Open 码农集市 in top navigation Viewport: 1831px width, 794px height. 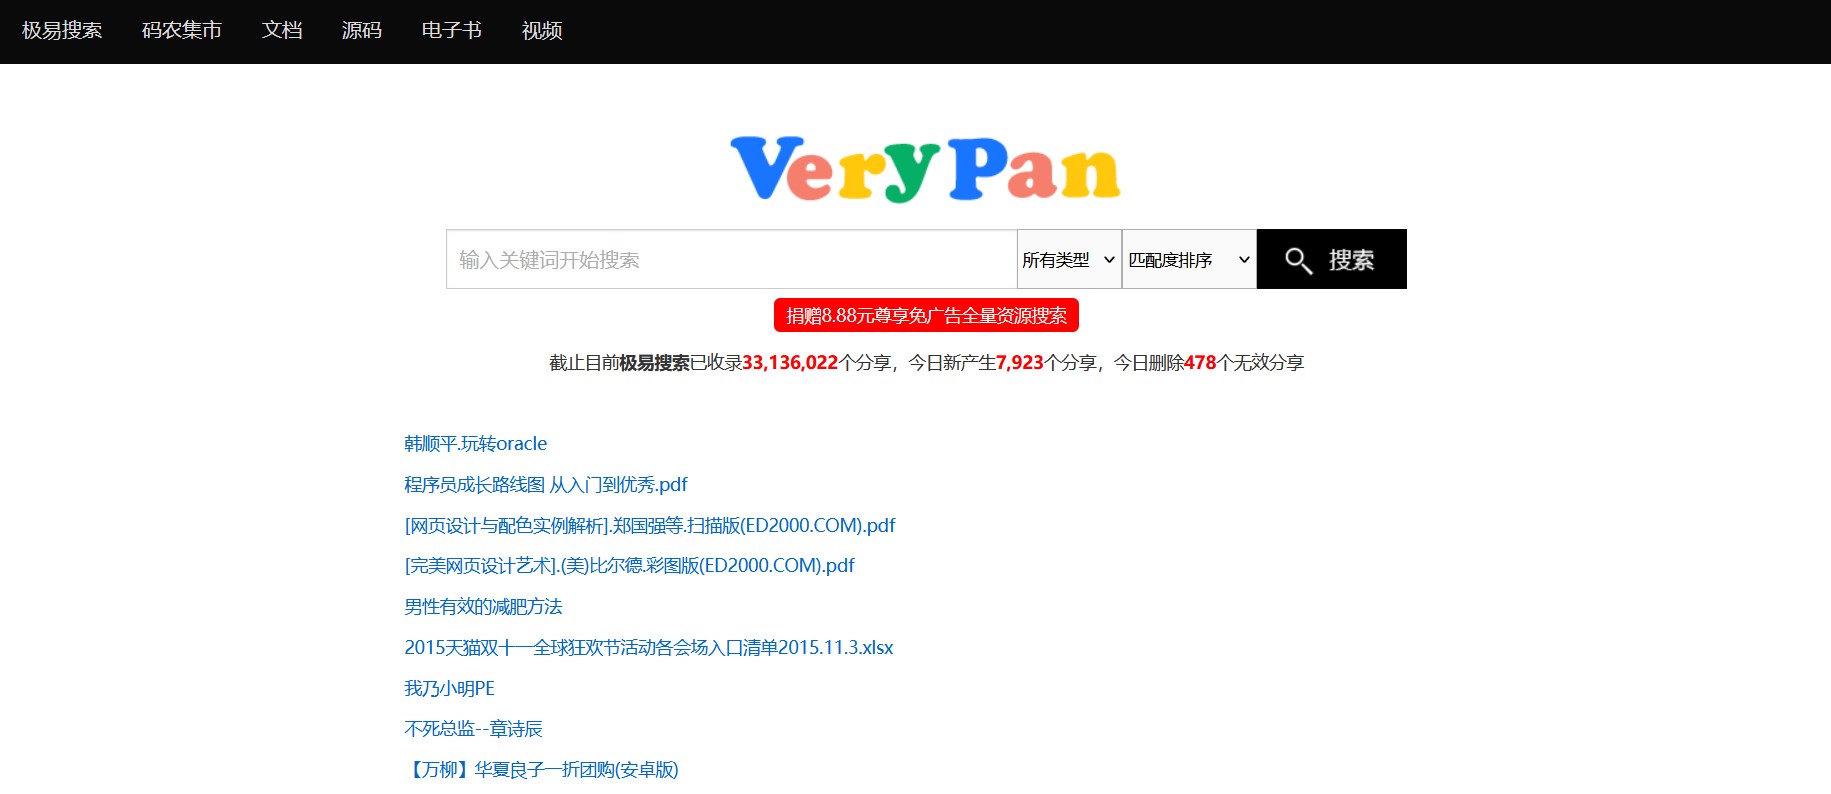(182, 31)
